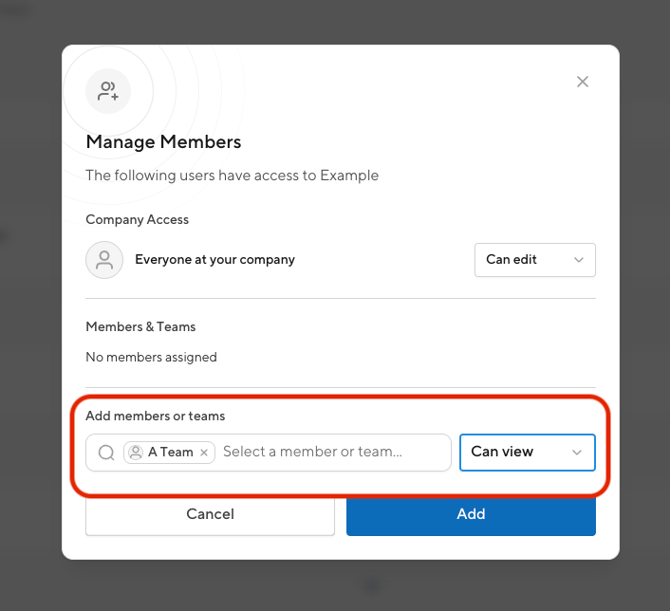Image resolution: width=670 pixels, height=611 pixels.
Task: Click the Manage Members heading
Action: (x=163, y=142)
